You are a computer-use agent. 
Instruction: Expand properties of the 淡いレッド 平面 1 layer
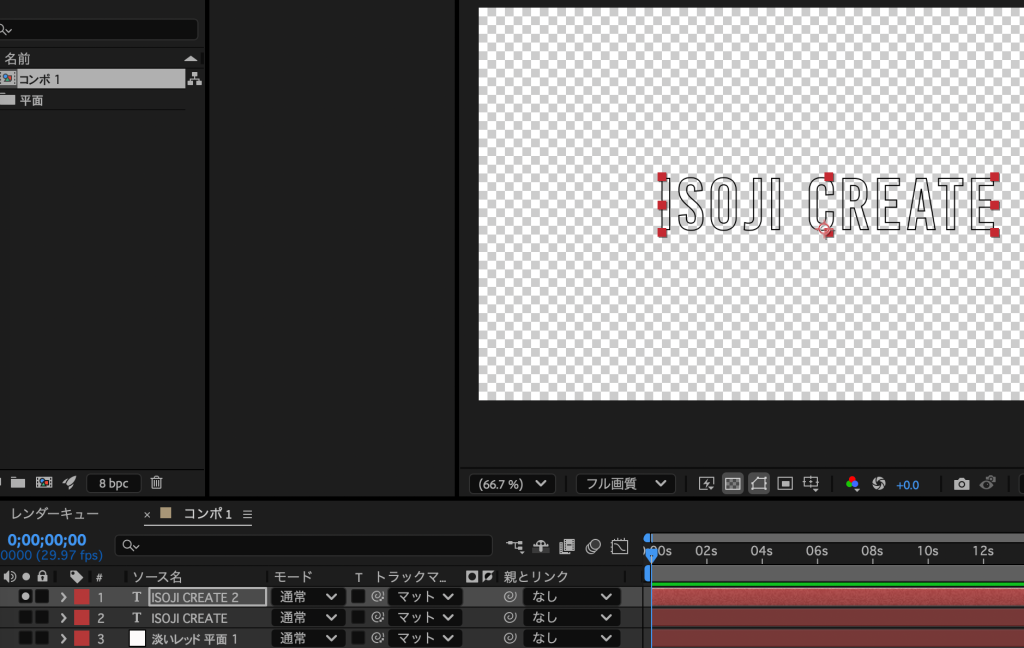(63, 638)
